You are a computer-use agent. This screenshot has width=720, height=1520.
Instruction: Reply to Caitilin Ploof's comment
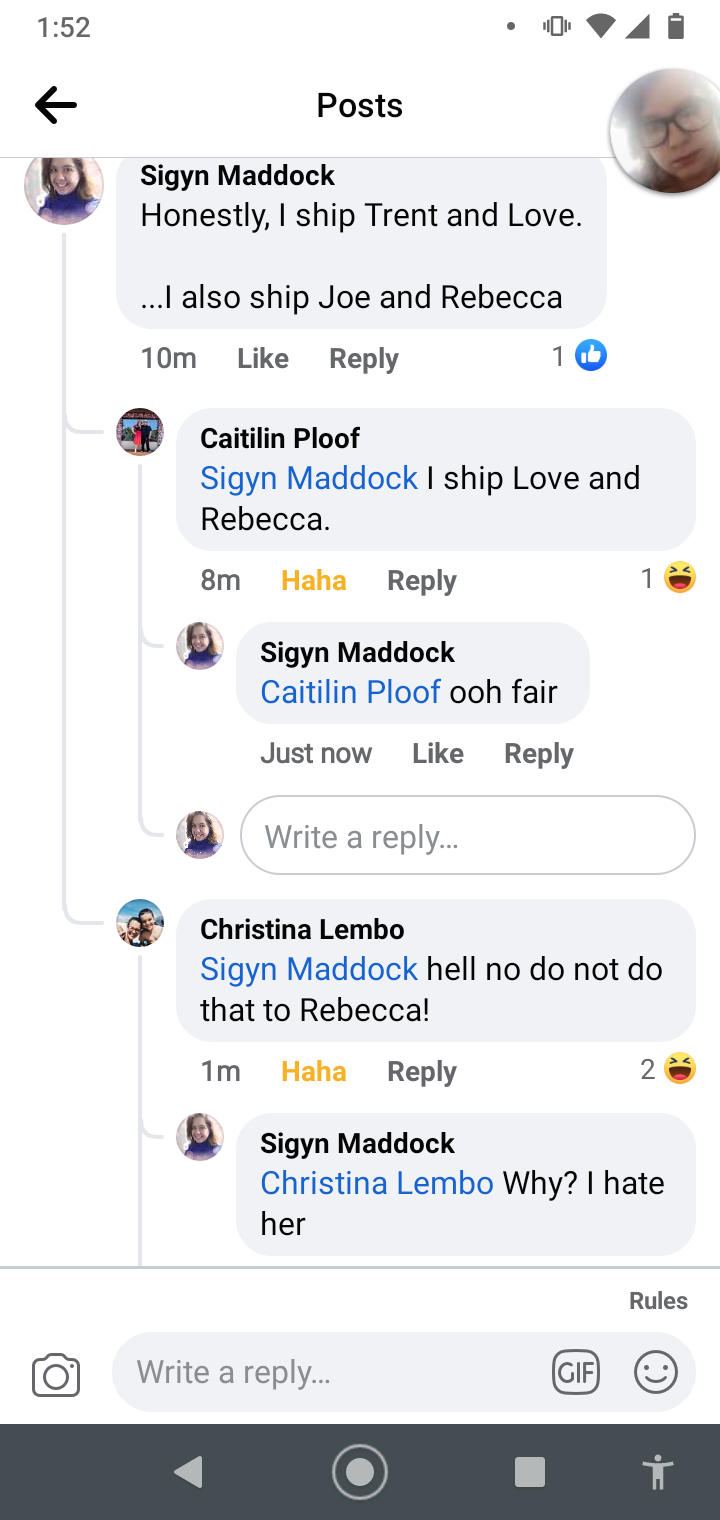[422, 581]
